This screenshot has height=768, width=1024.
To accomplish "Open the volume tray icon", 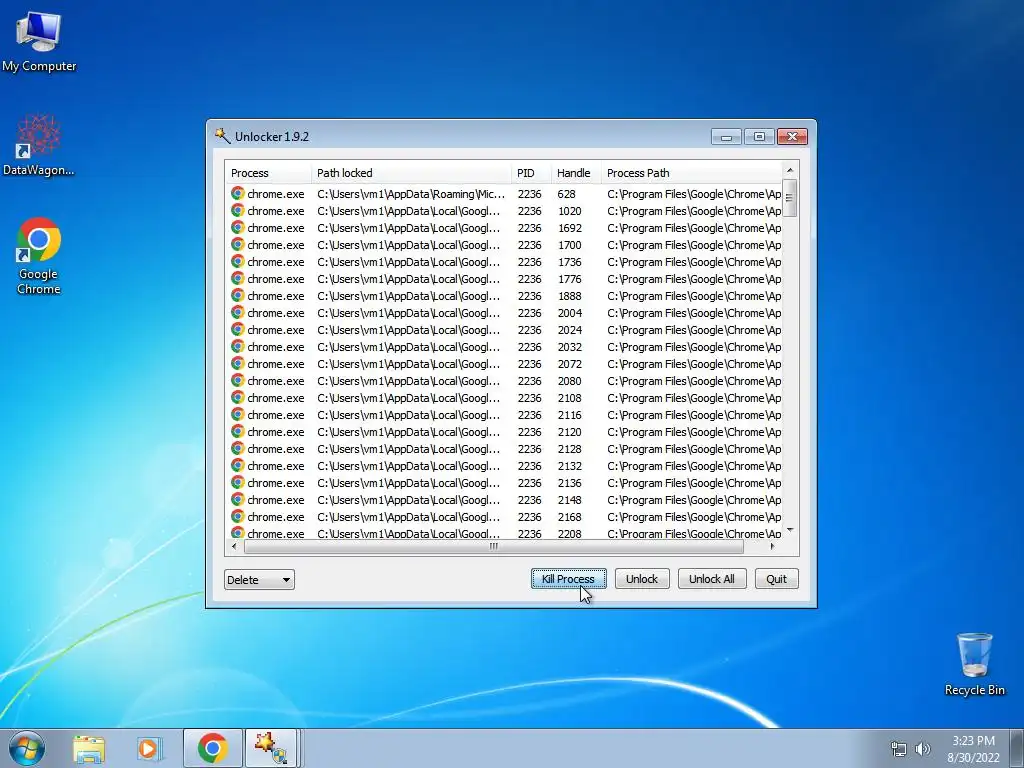I will [923, 749].
